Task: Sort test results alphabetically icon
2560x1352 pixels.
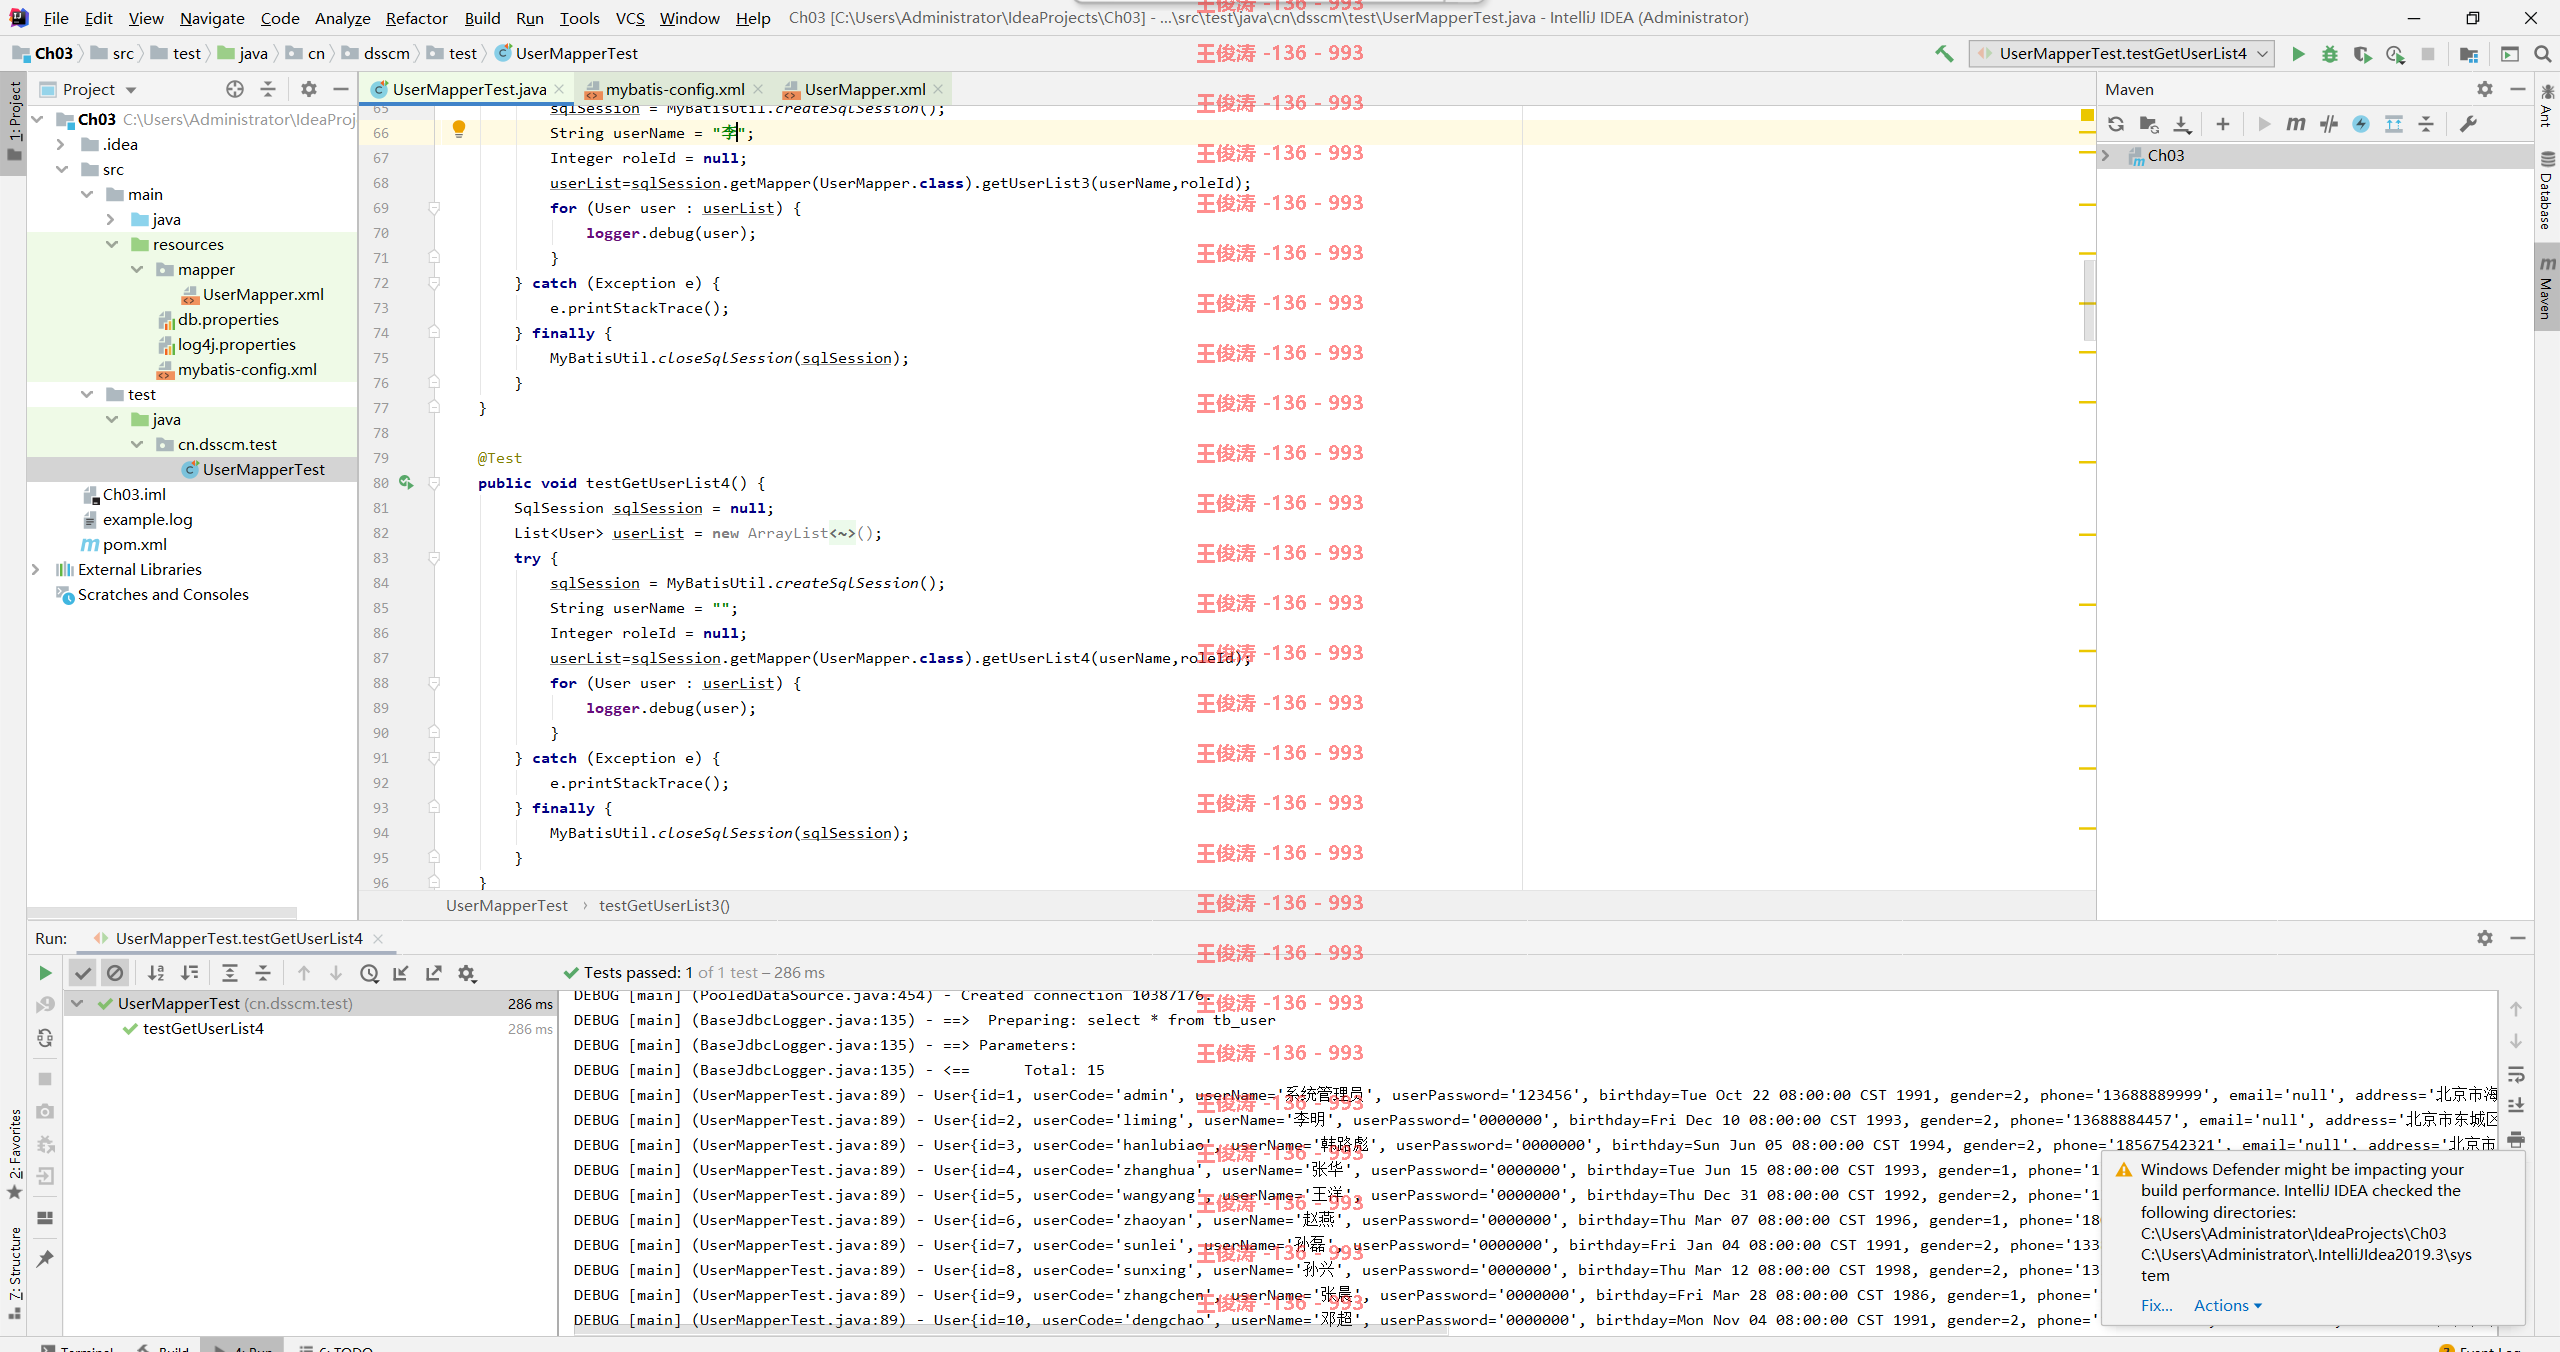Action: tap(156, 973)
